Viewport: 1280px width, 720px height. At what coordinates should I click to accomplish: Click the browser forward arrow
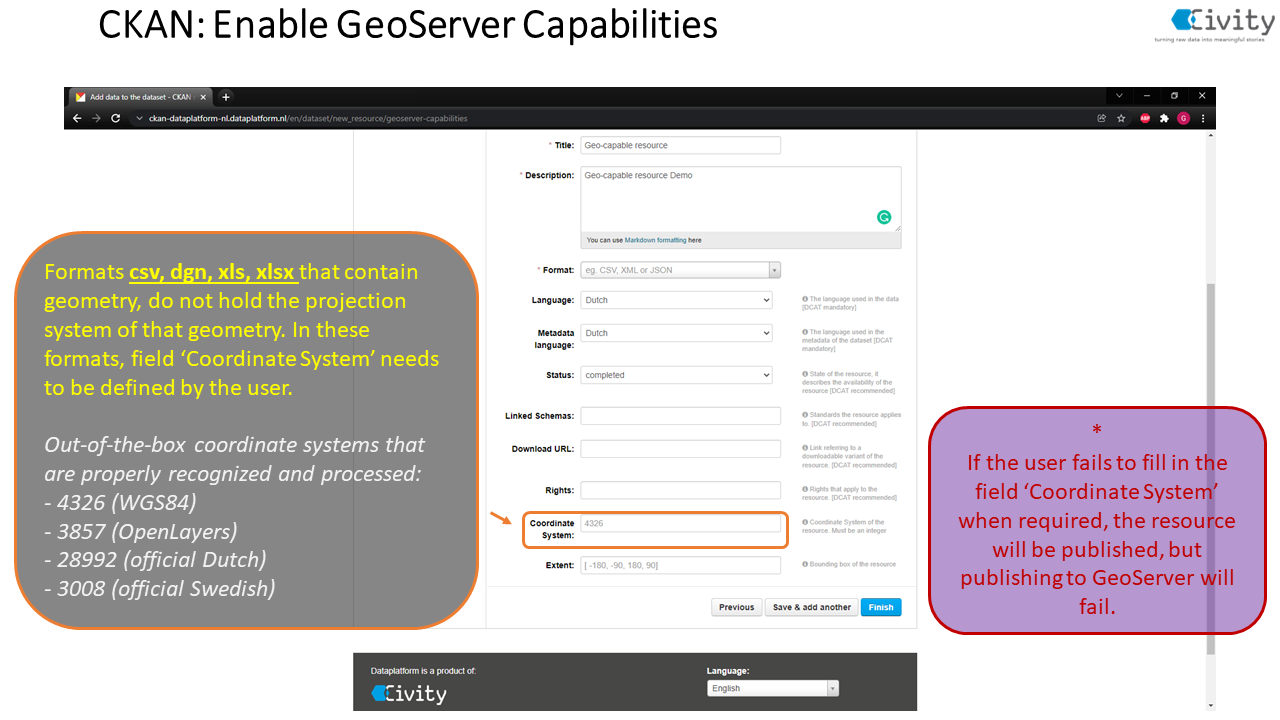pyautogui.click(x=96, y=118)
